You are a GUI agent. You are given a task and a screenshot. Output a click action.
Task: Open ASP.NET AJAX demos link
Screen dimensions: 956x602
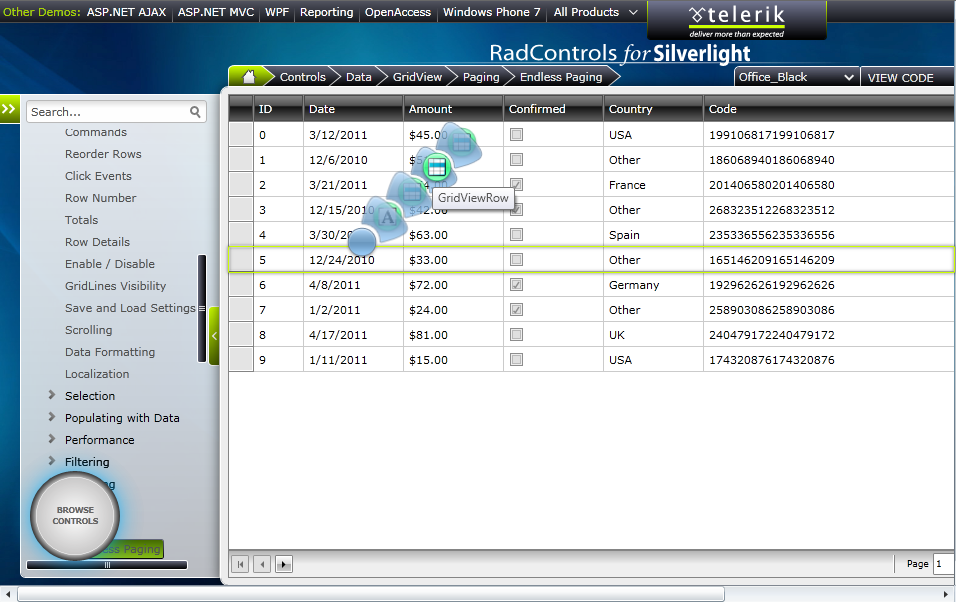[x=126, y=12]
